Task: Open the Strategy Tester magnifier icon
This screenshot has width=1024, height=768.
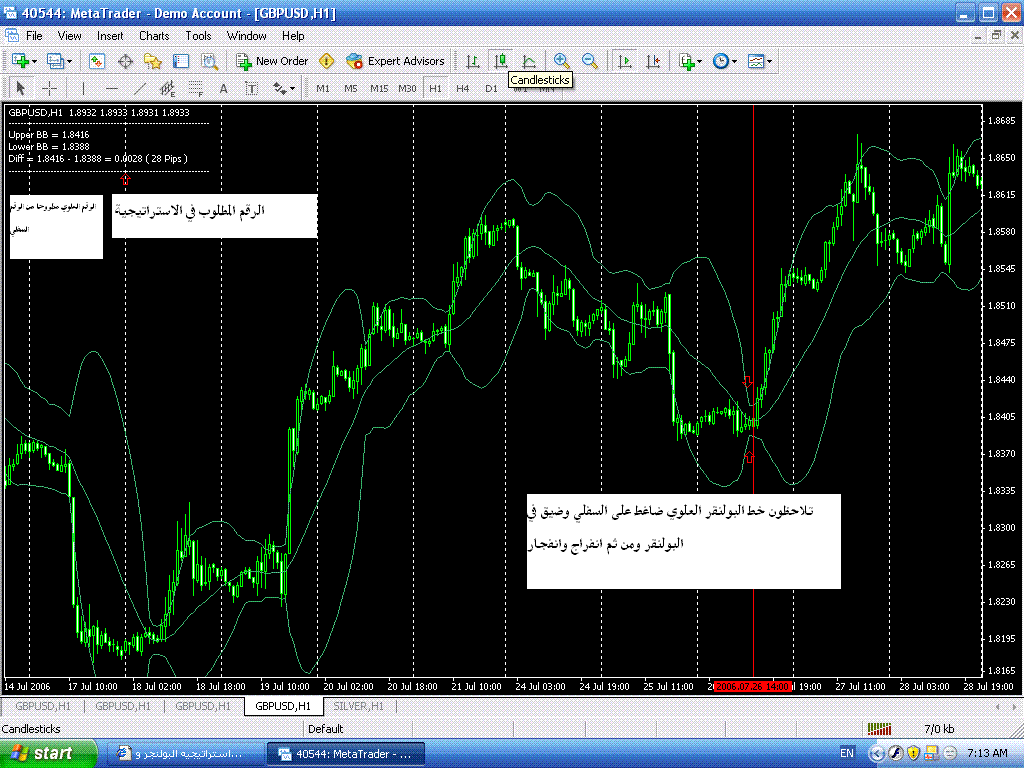Action: pyautogui.click(x=209, y=61)
